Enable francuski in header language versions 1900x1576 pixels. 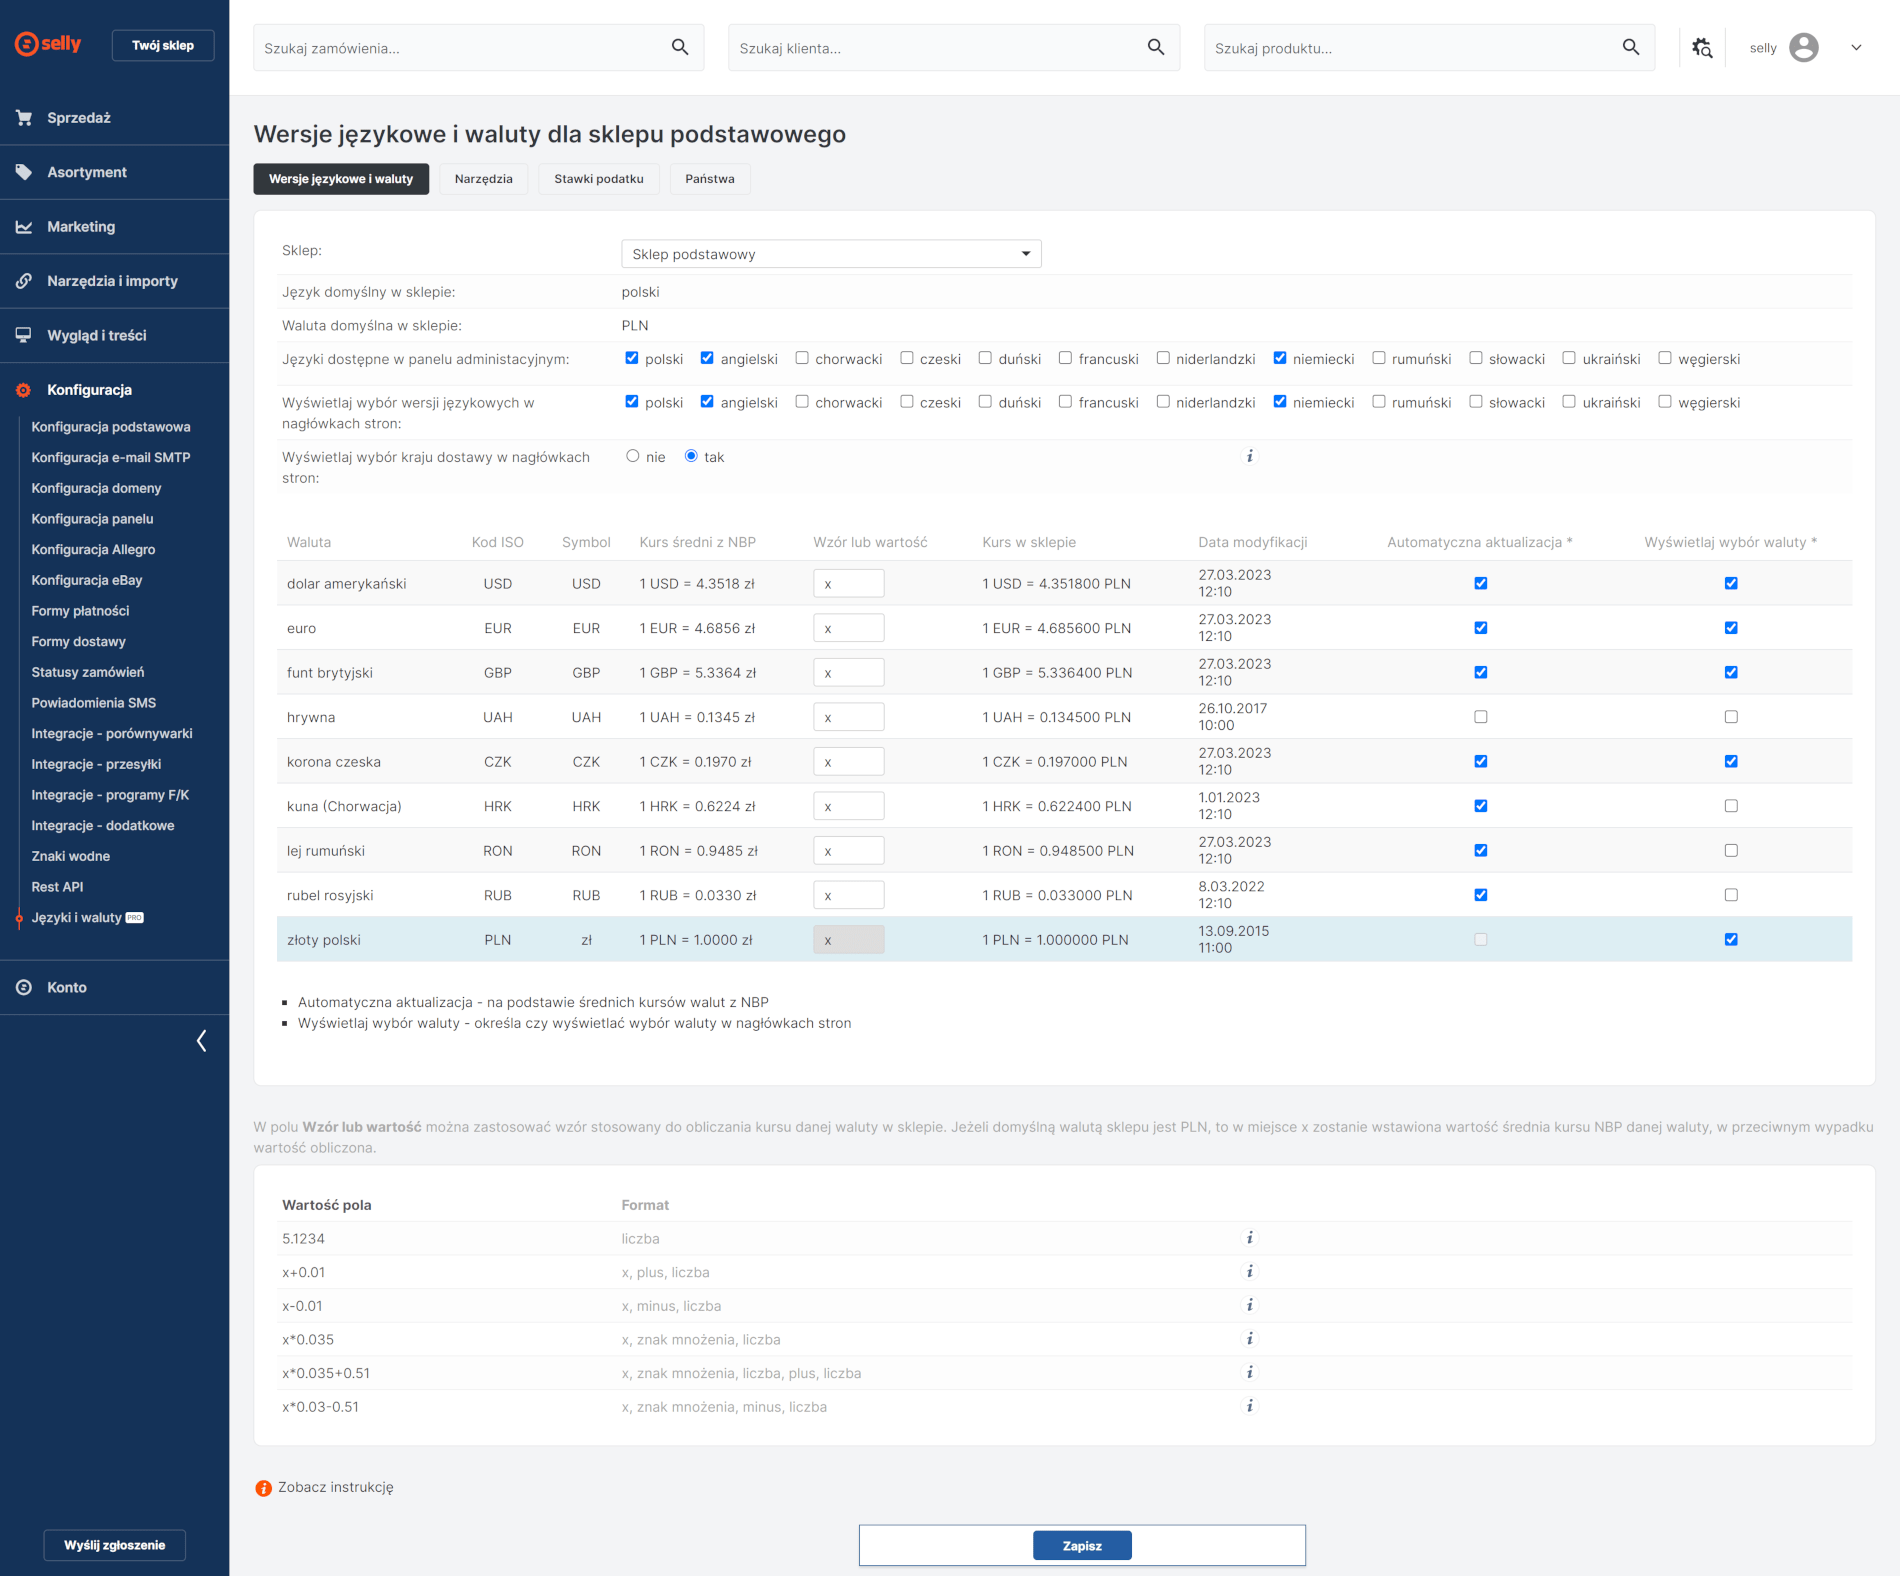(1066, 401)
